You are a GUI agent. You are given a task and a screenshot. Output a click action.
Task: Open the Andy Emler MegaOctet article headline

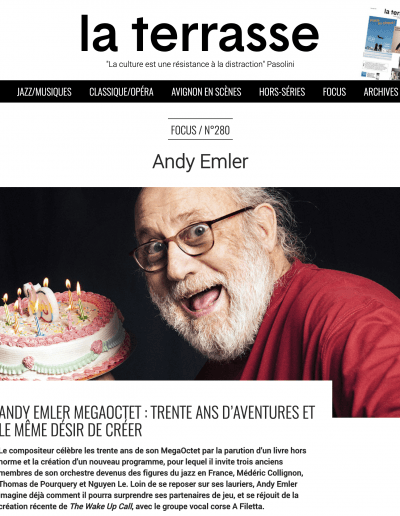pyautogui.click(x=157, y=421)
